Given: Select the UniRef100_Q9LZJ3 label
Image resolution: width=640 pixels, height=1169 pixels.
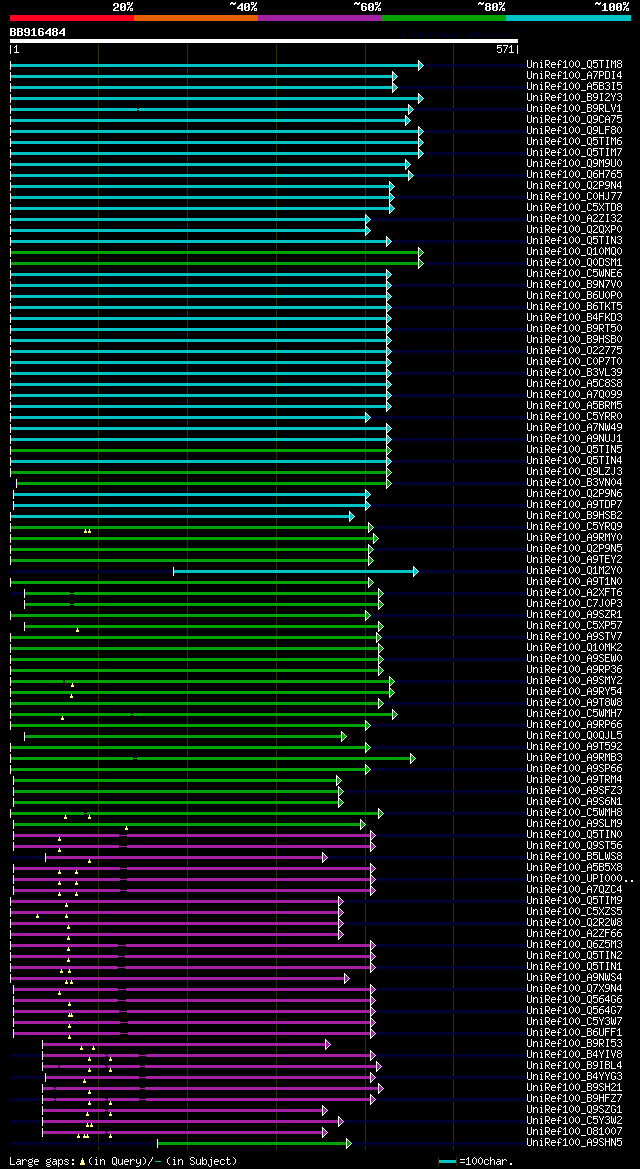Looking at the screenshot, I should [574, 472].
